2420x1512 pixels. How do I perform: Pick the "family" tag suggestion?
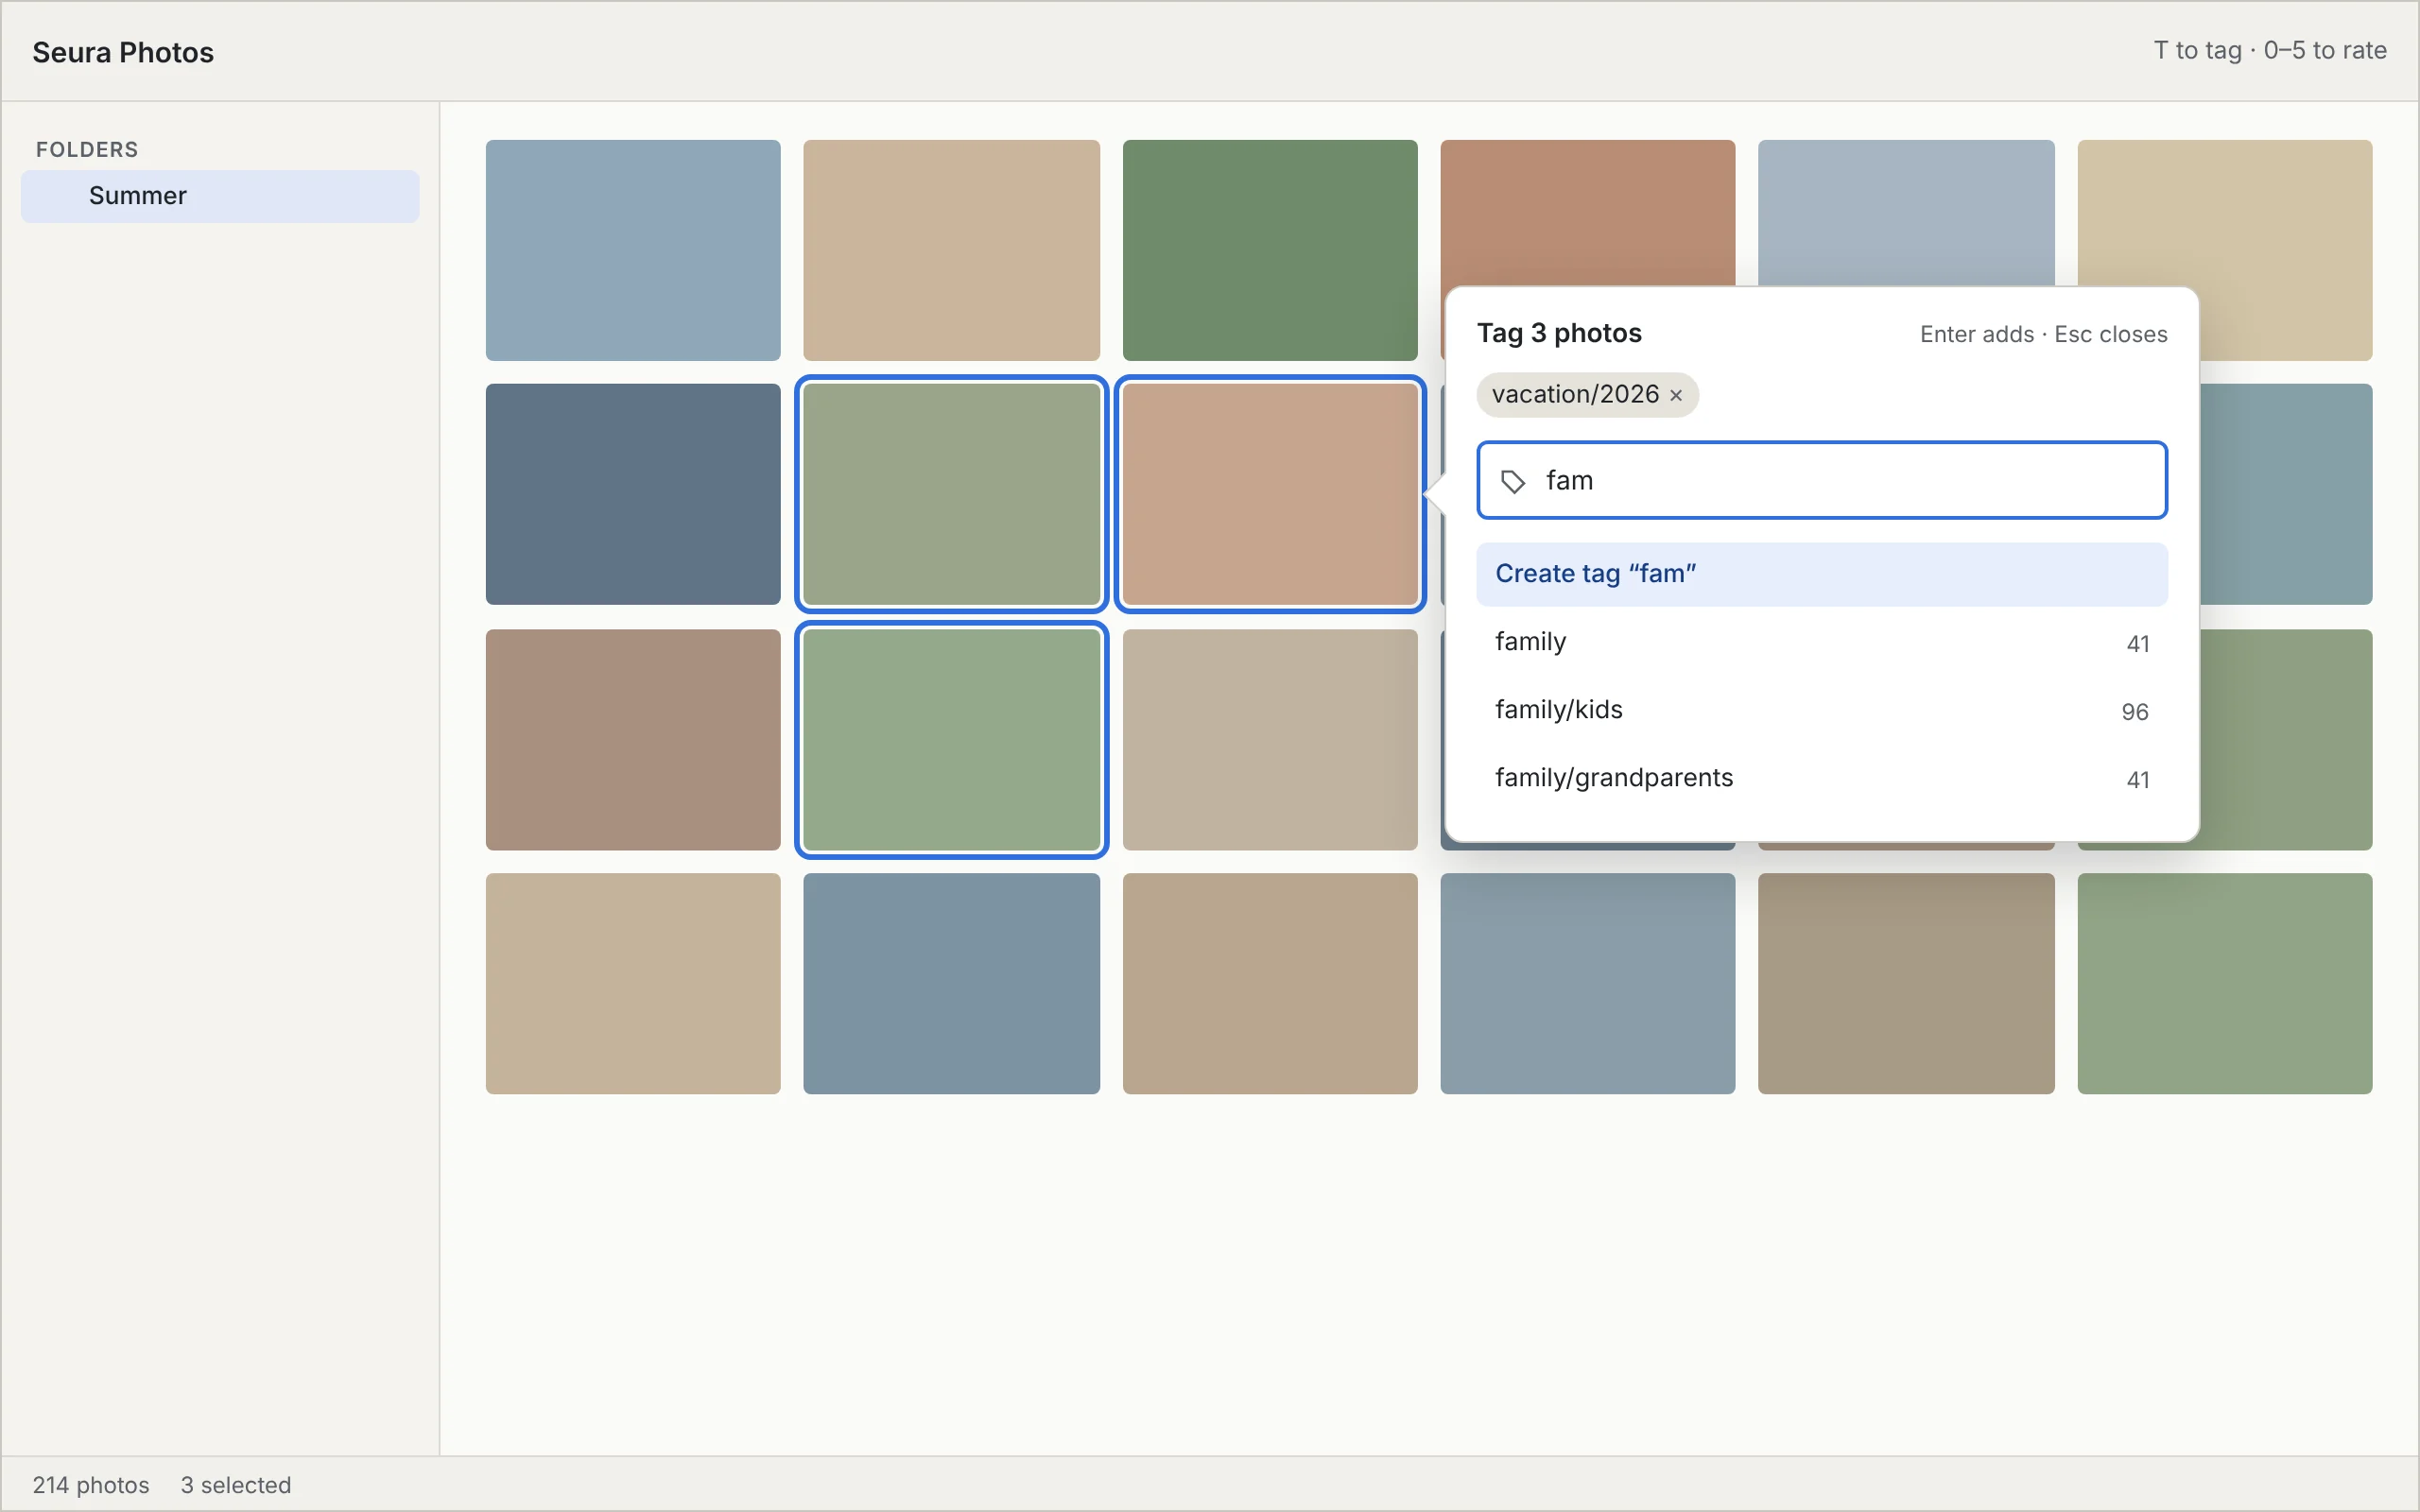pyautogui.click(x=1822, y=642)
